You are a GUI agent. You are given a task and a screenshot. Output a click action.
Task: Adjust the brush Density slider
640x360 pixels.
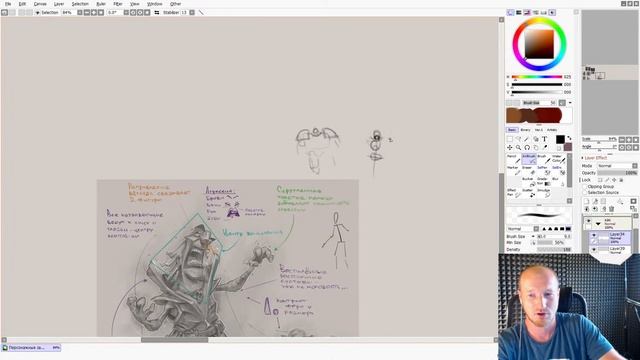pyautogui.click(x=554, y=249)
